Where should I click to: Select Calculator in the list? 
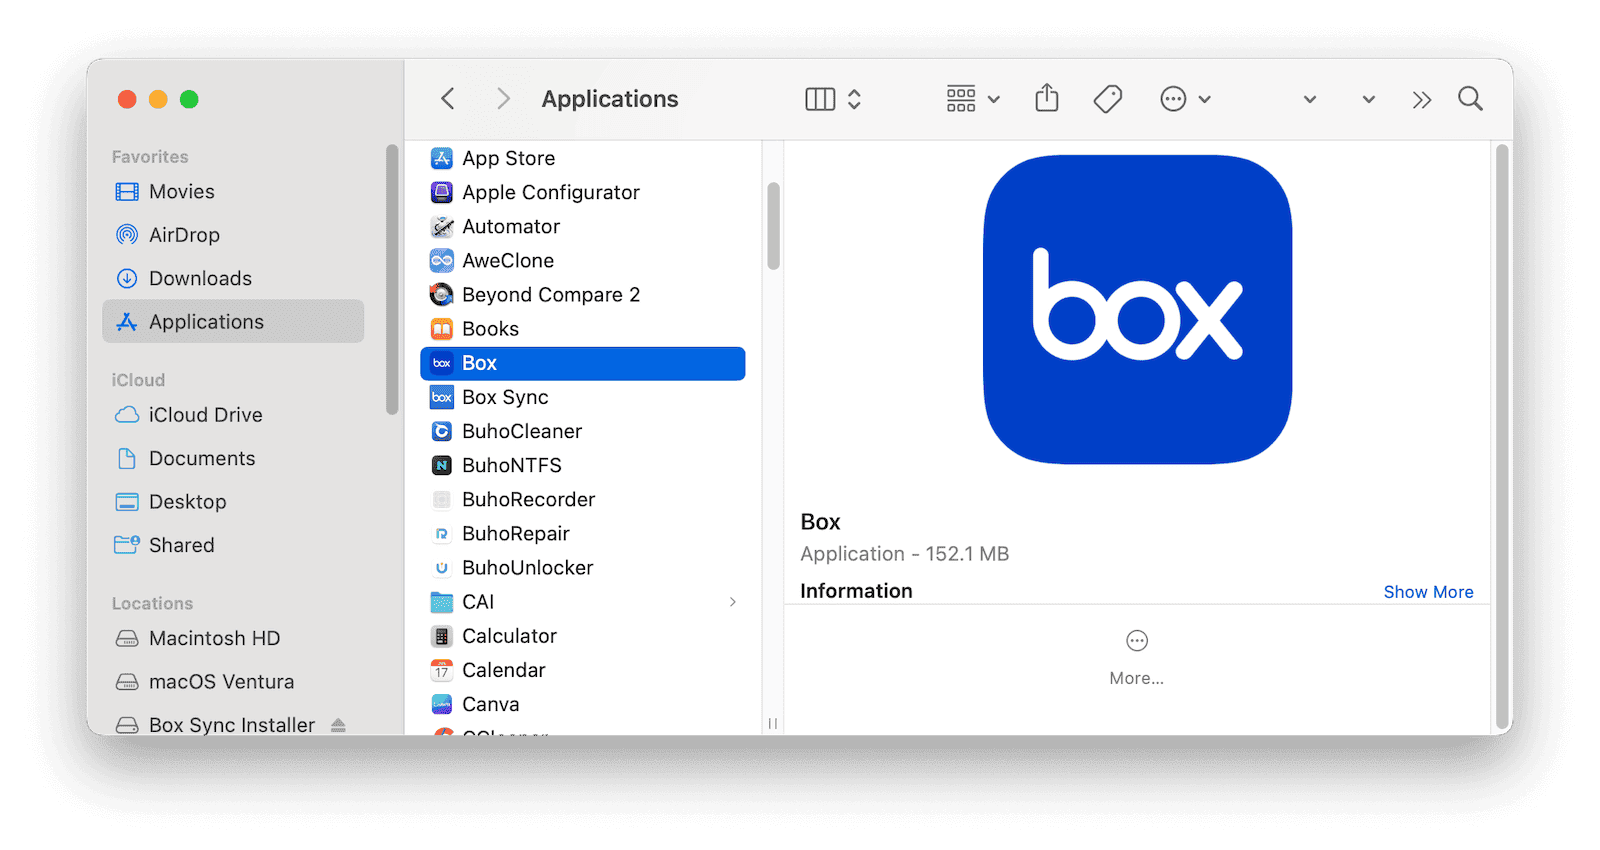tap(583, 635)
